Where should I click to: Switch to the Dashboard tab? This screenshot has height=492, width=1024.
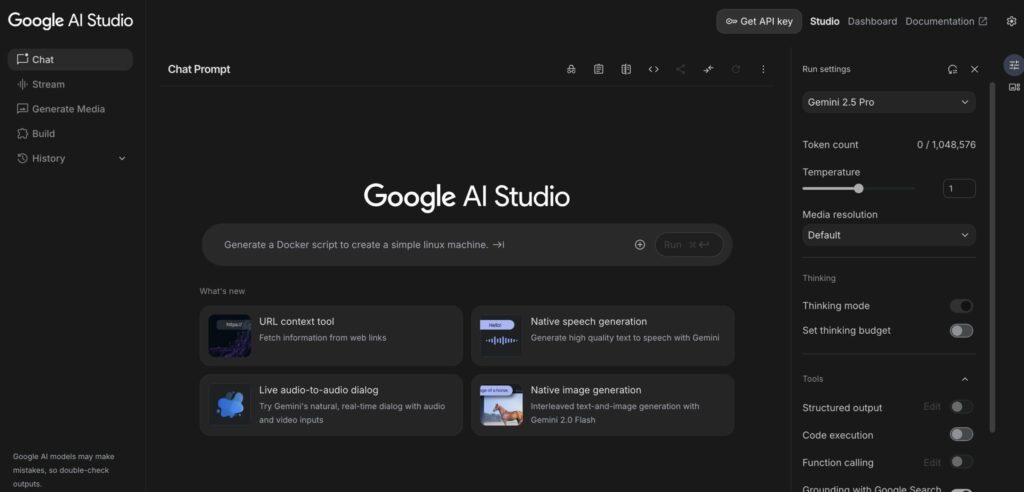(x=872, y=22)
